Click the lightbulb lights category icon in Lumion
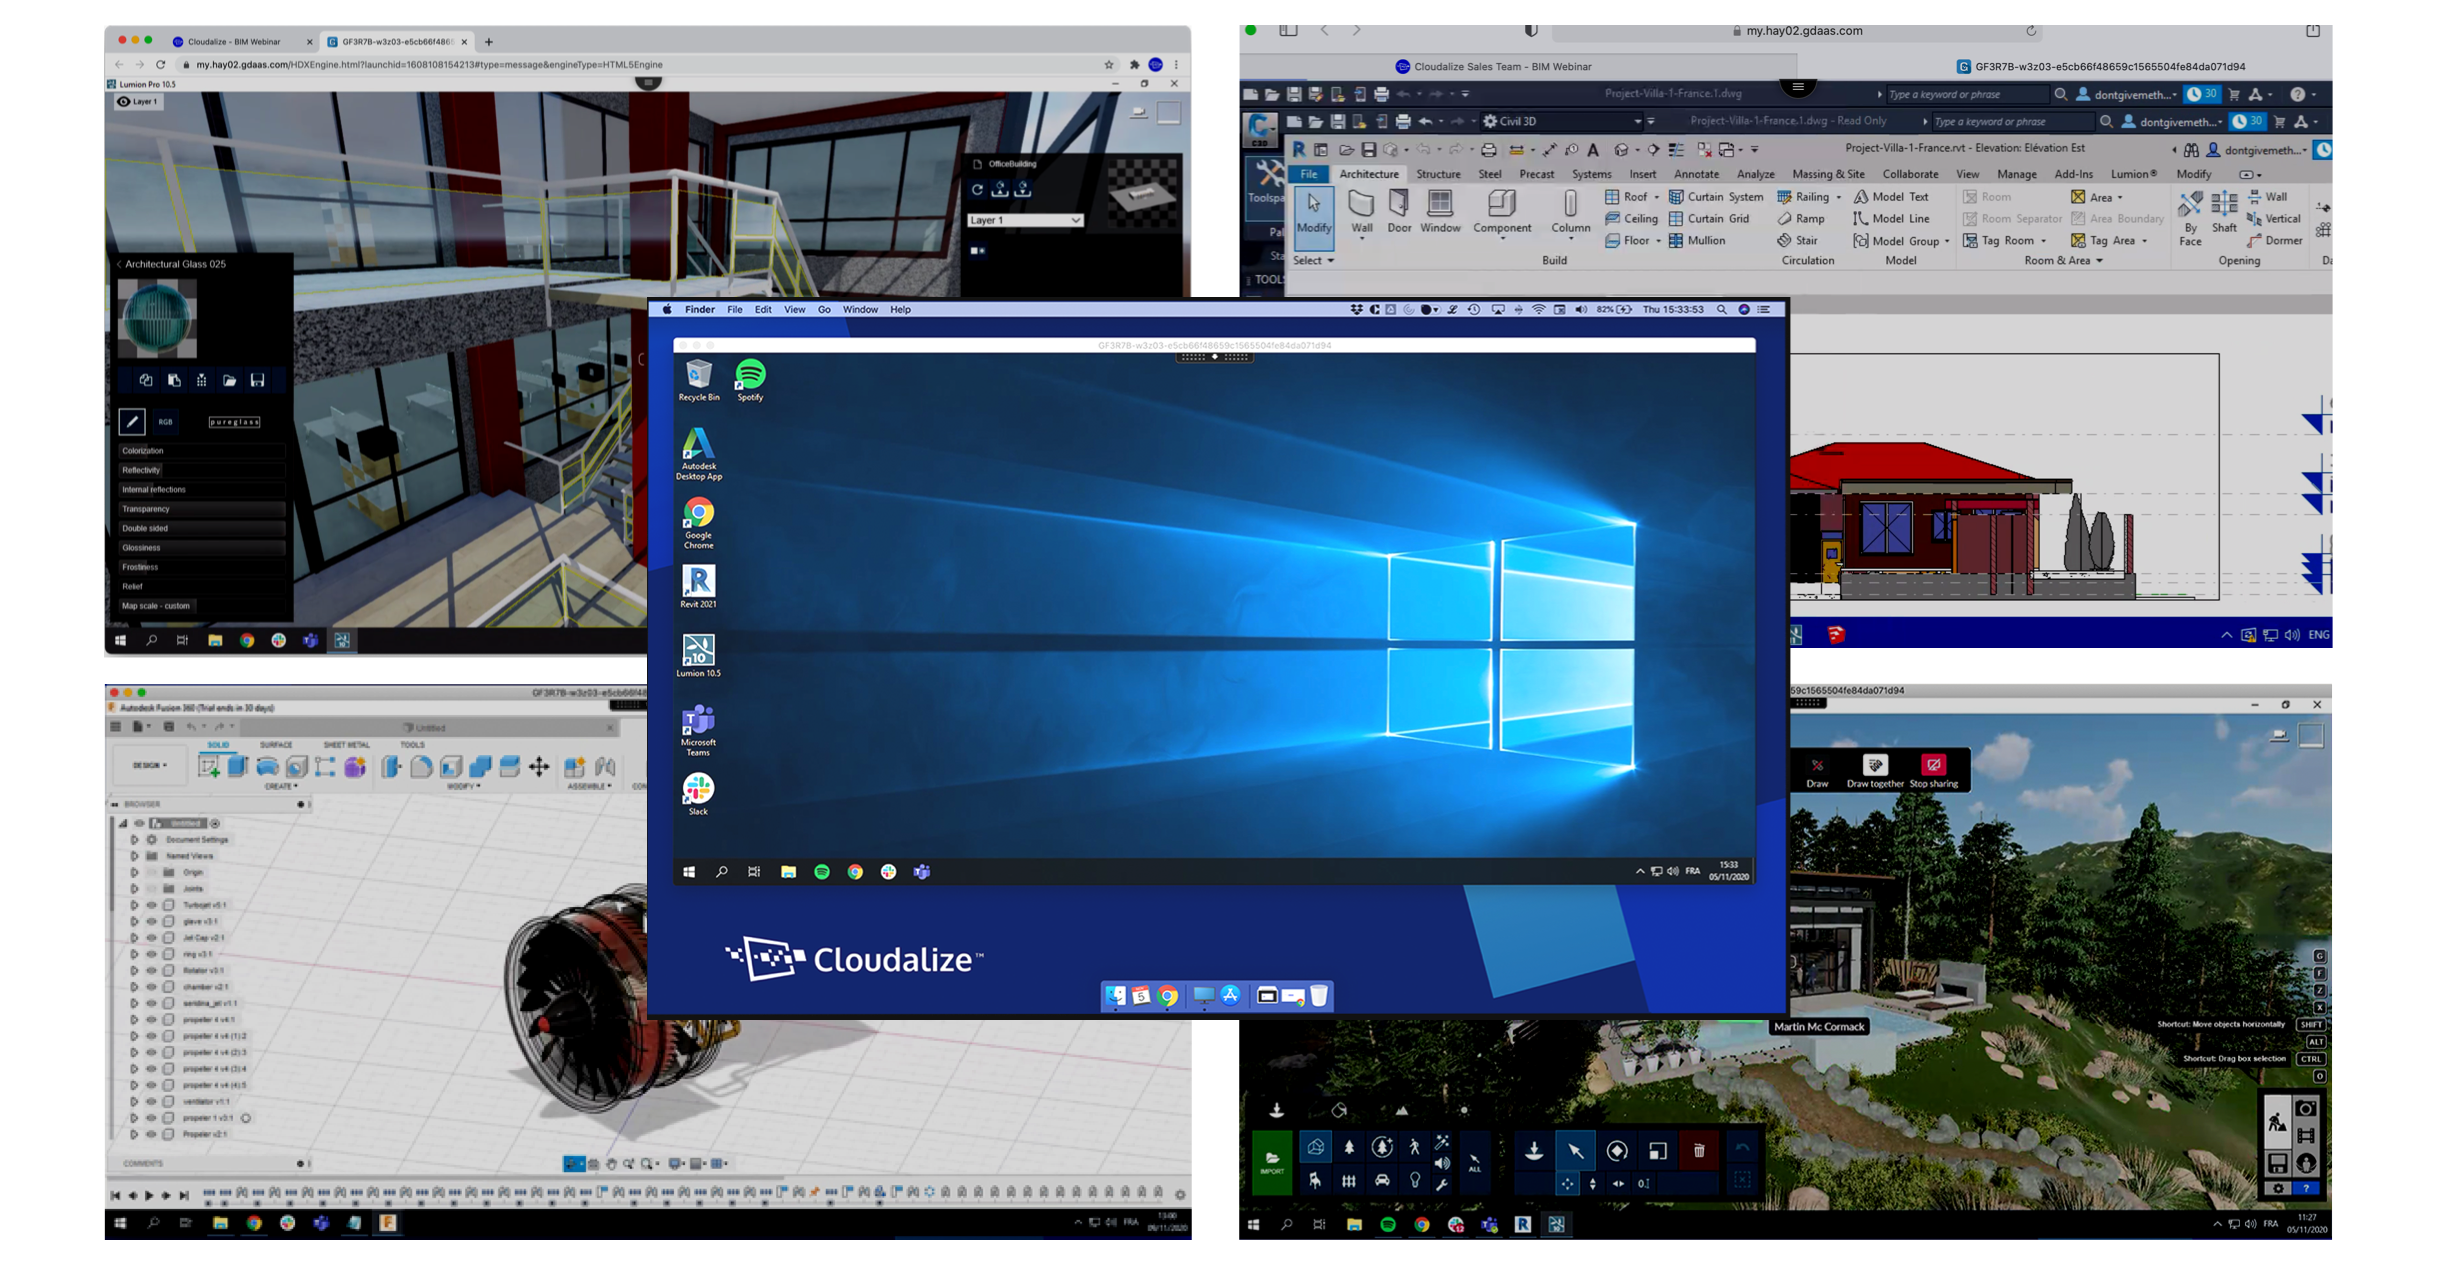Image resolution: width=2437 pixels, height=1265 pixels. 1414,1180
